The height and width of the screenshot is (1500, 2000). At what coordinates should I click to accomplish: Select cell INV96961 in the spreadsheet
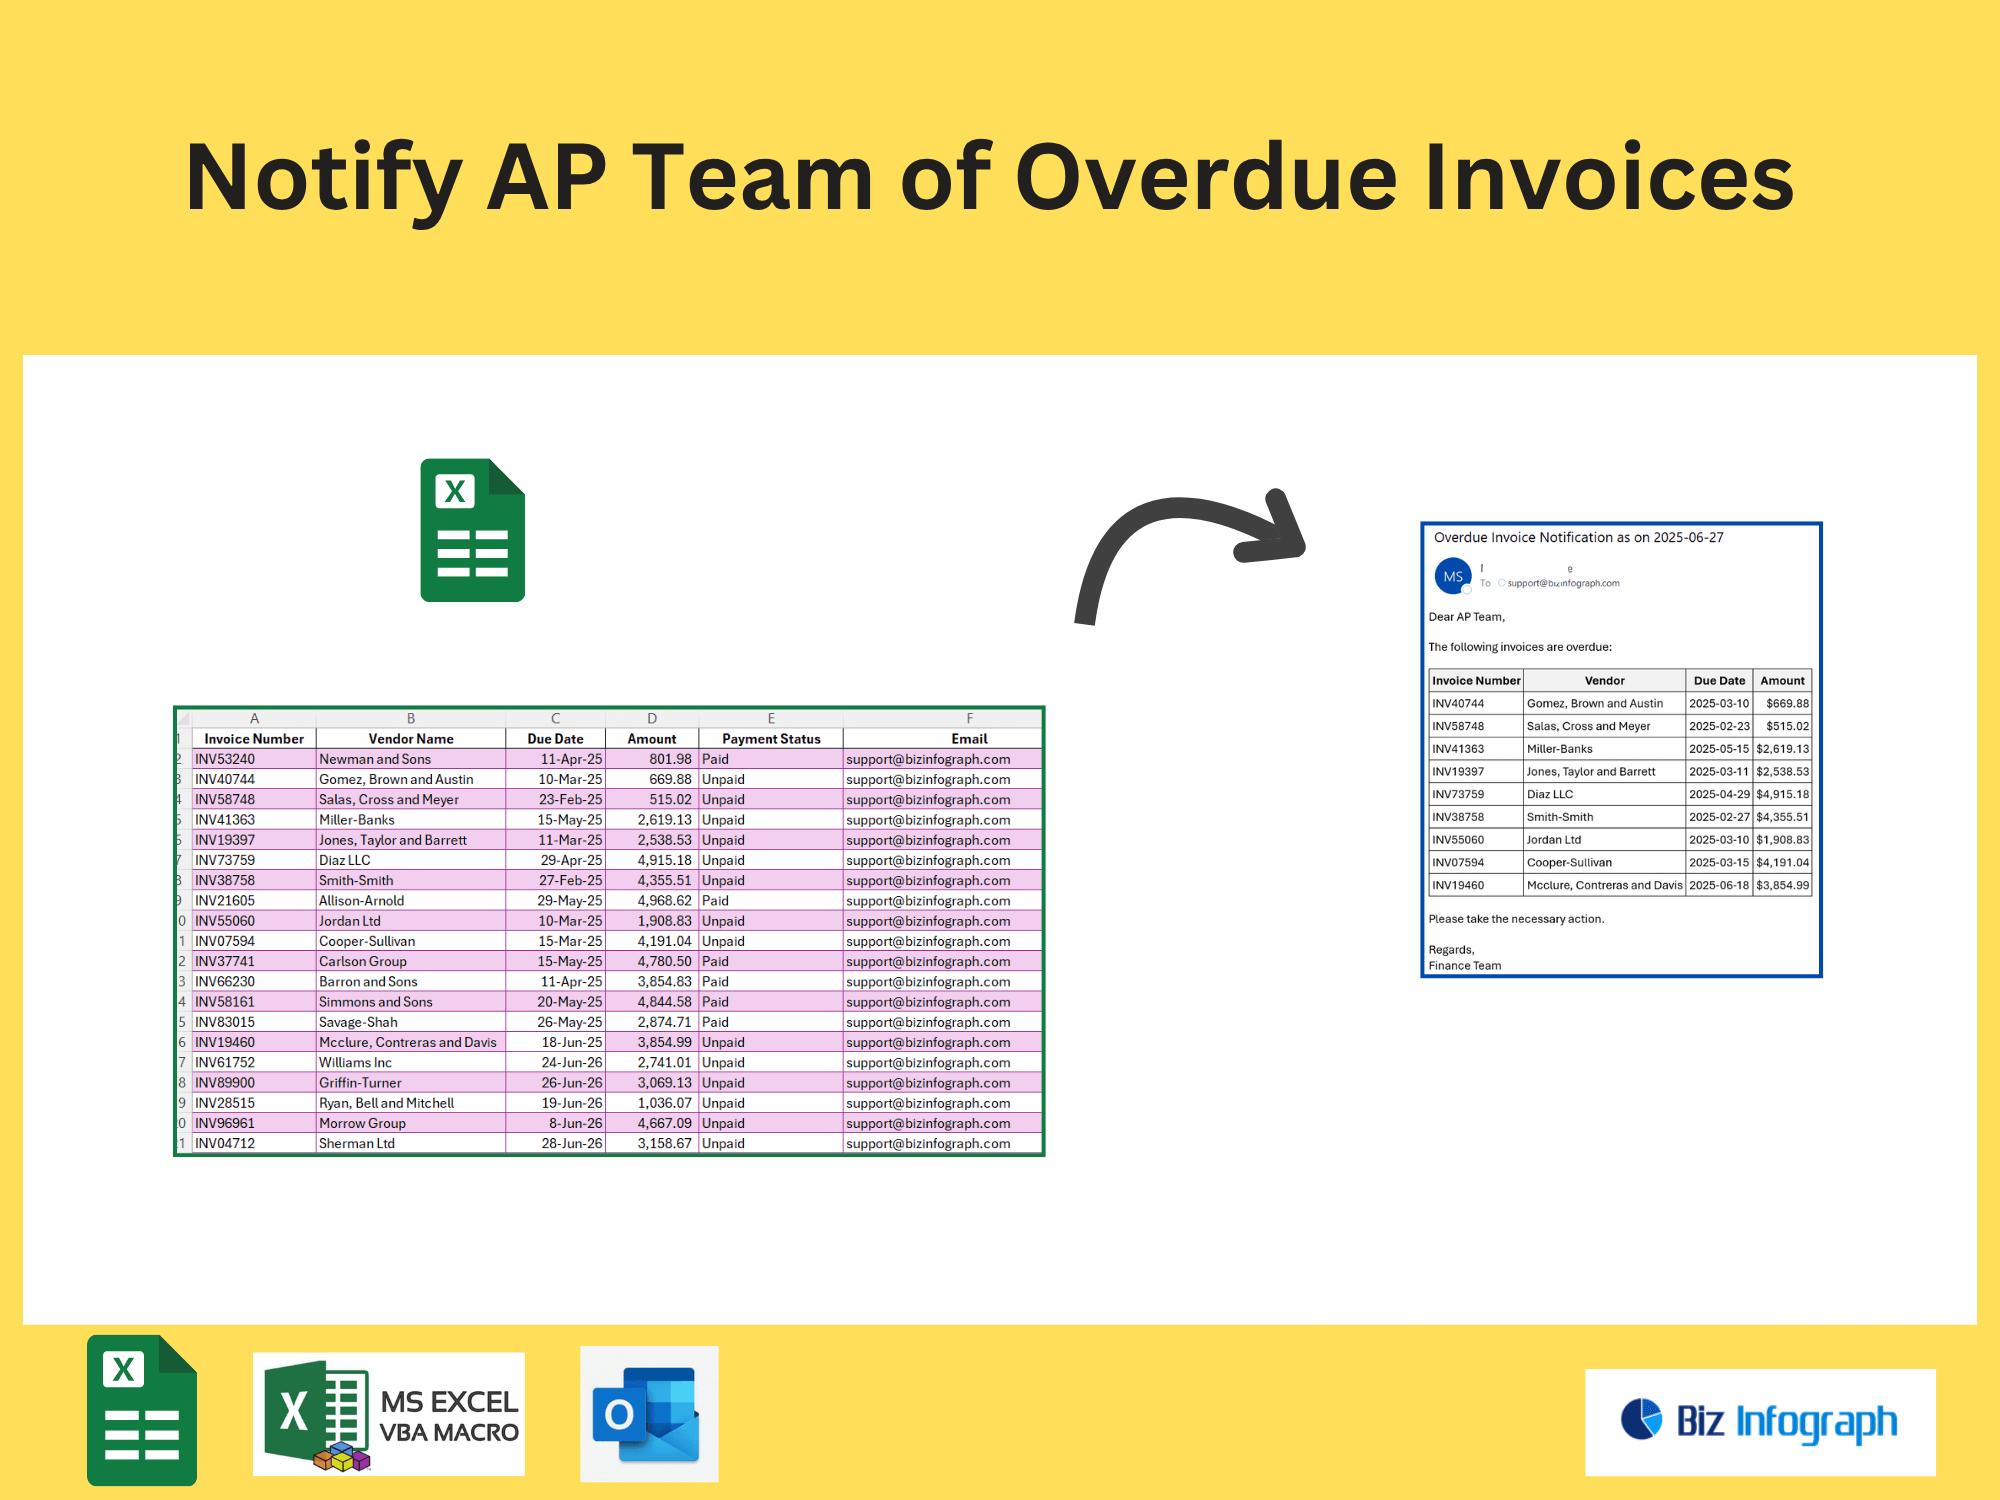(x=254, y=1123)
